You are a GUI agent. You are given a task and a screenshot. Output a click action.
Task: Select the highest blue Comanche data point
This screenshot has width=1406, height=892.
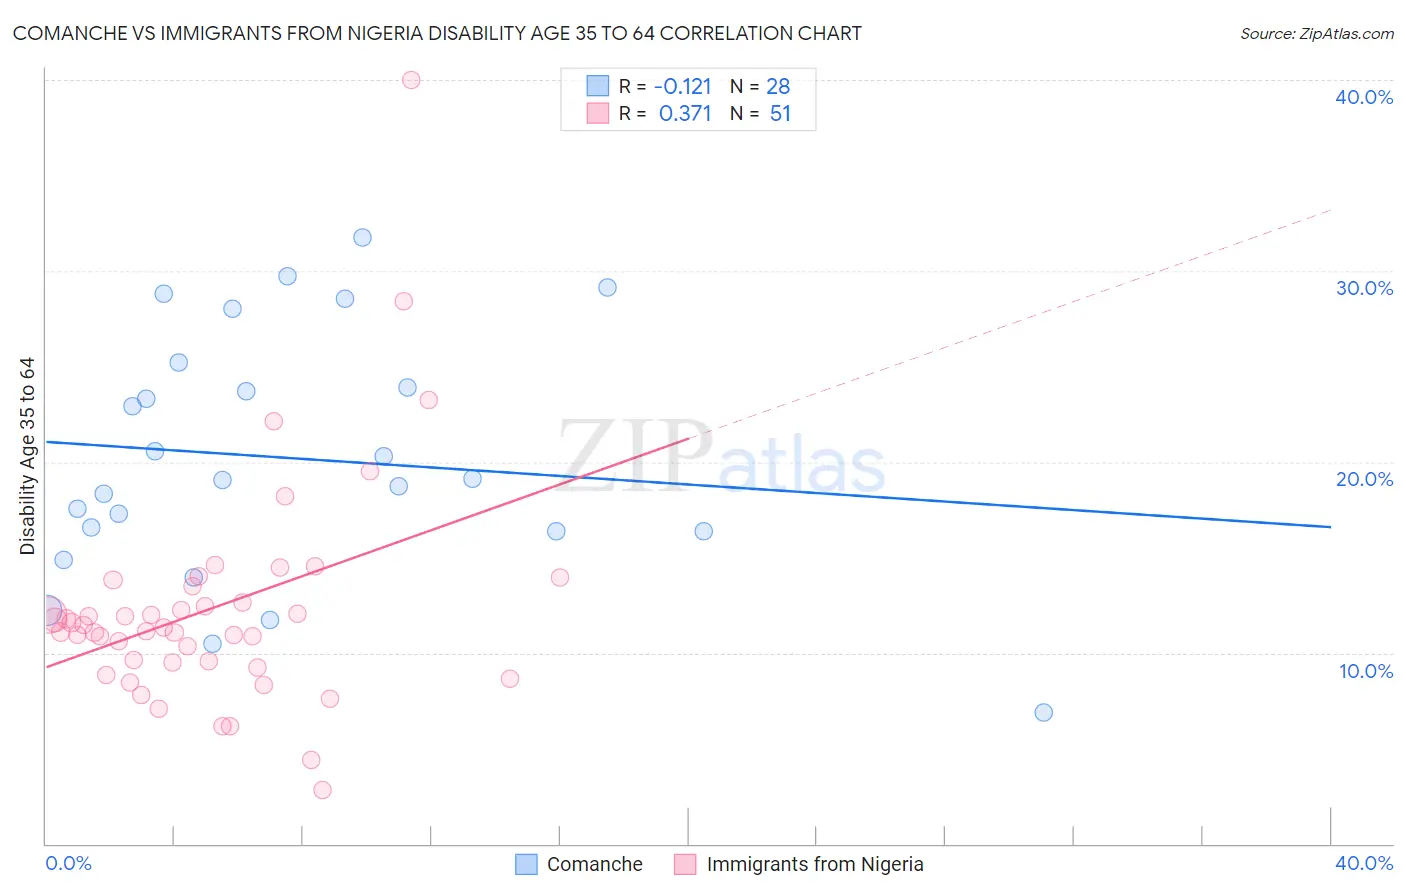tap(362, 238)
